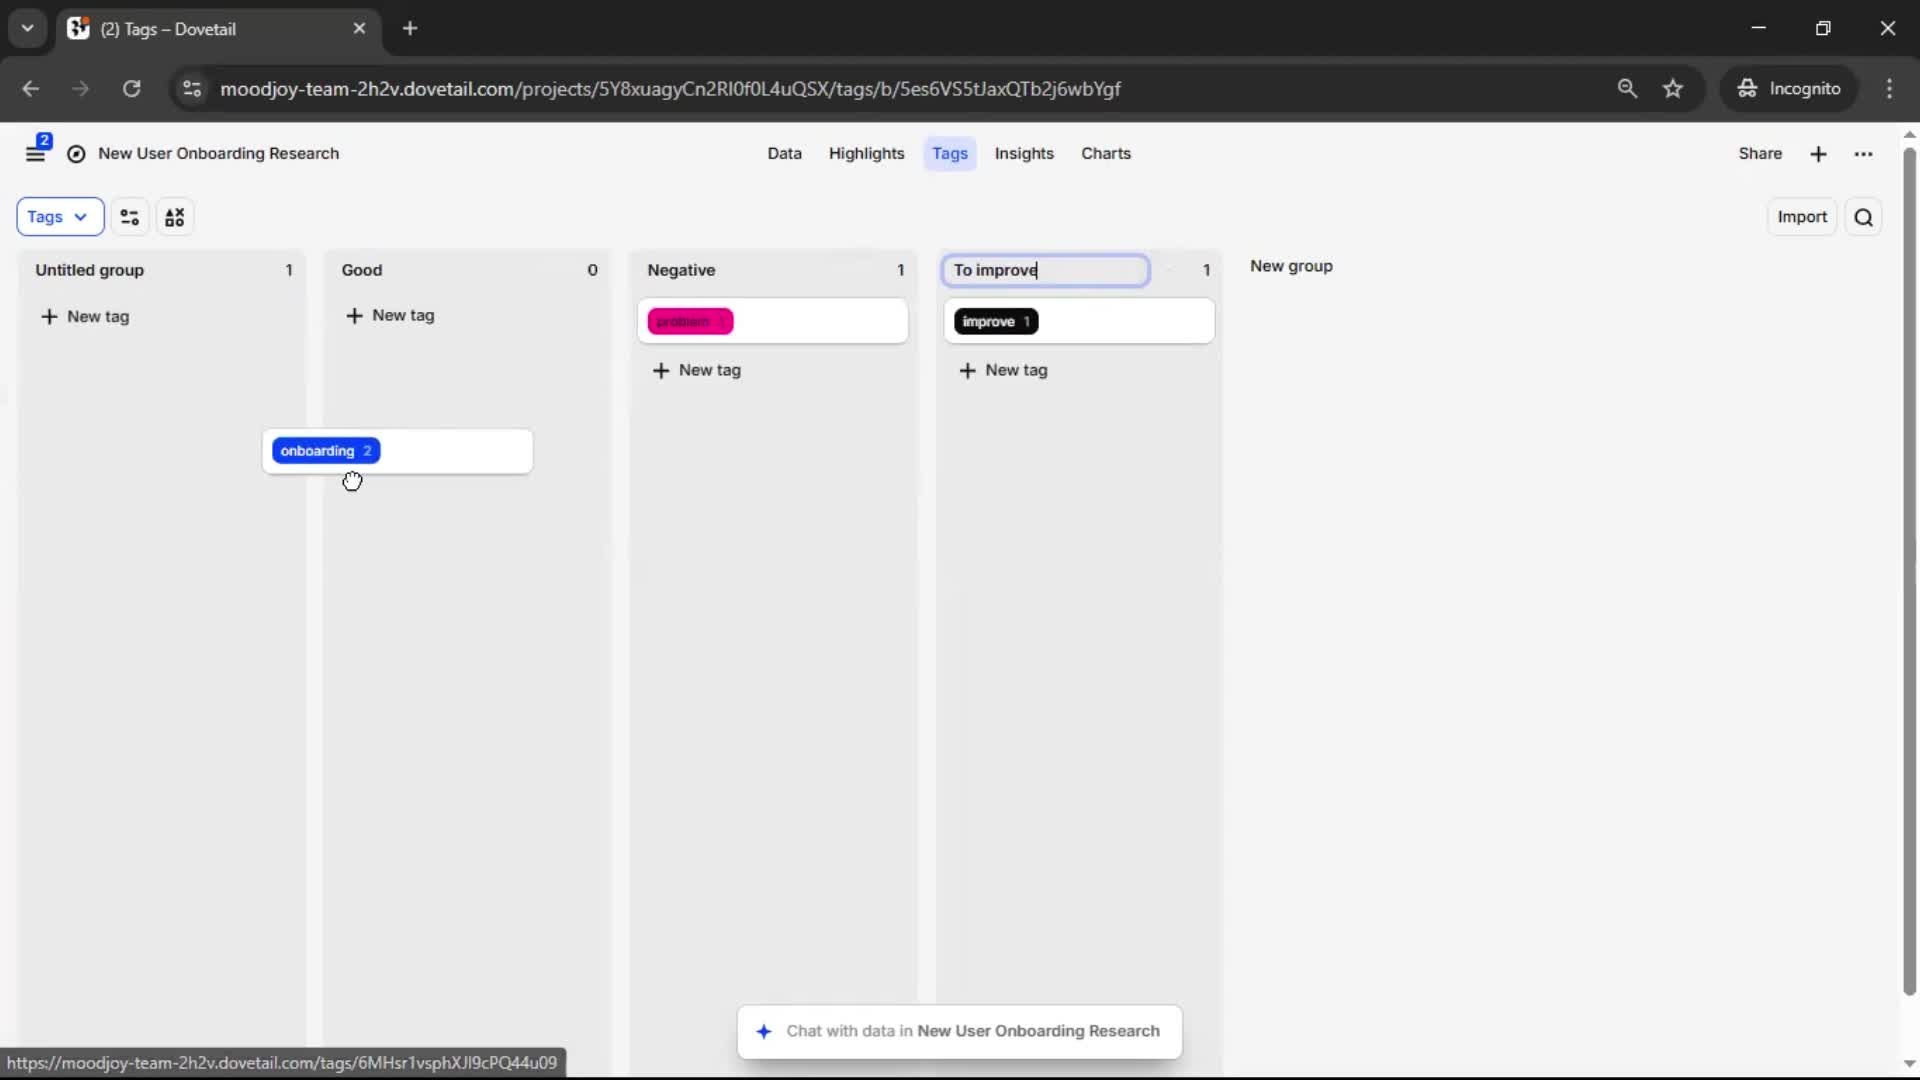Open the search magnifier icon

point(1863,217)
